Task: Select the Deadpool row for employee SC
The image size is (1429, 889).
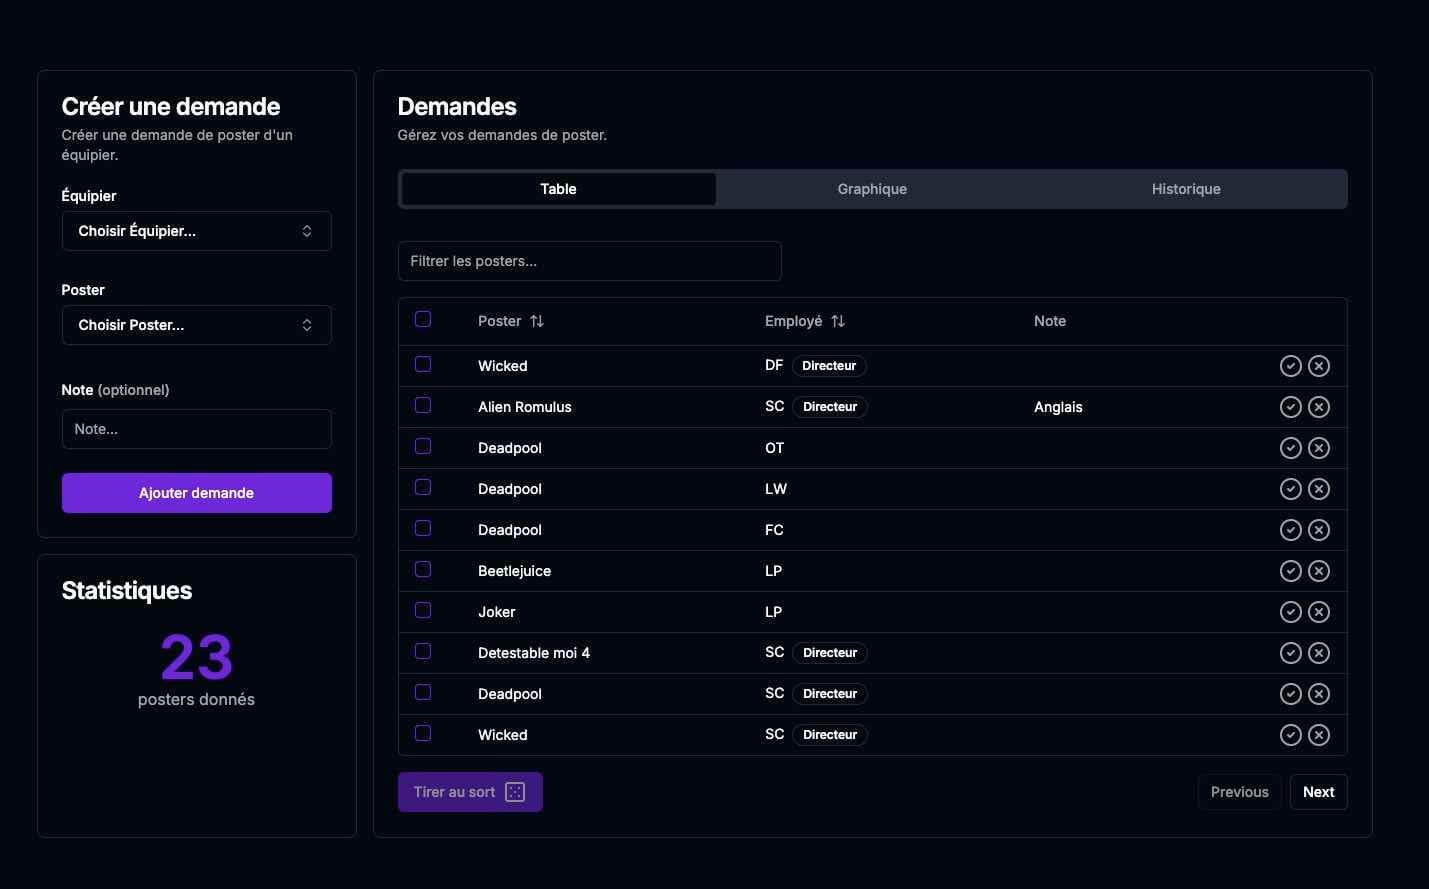Action: coord(423,692)
